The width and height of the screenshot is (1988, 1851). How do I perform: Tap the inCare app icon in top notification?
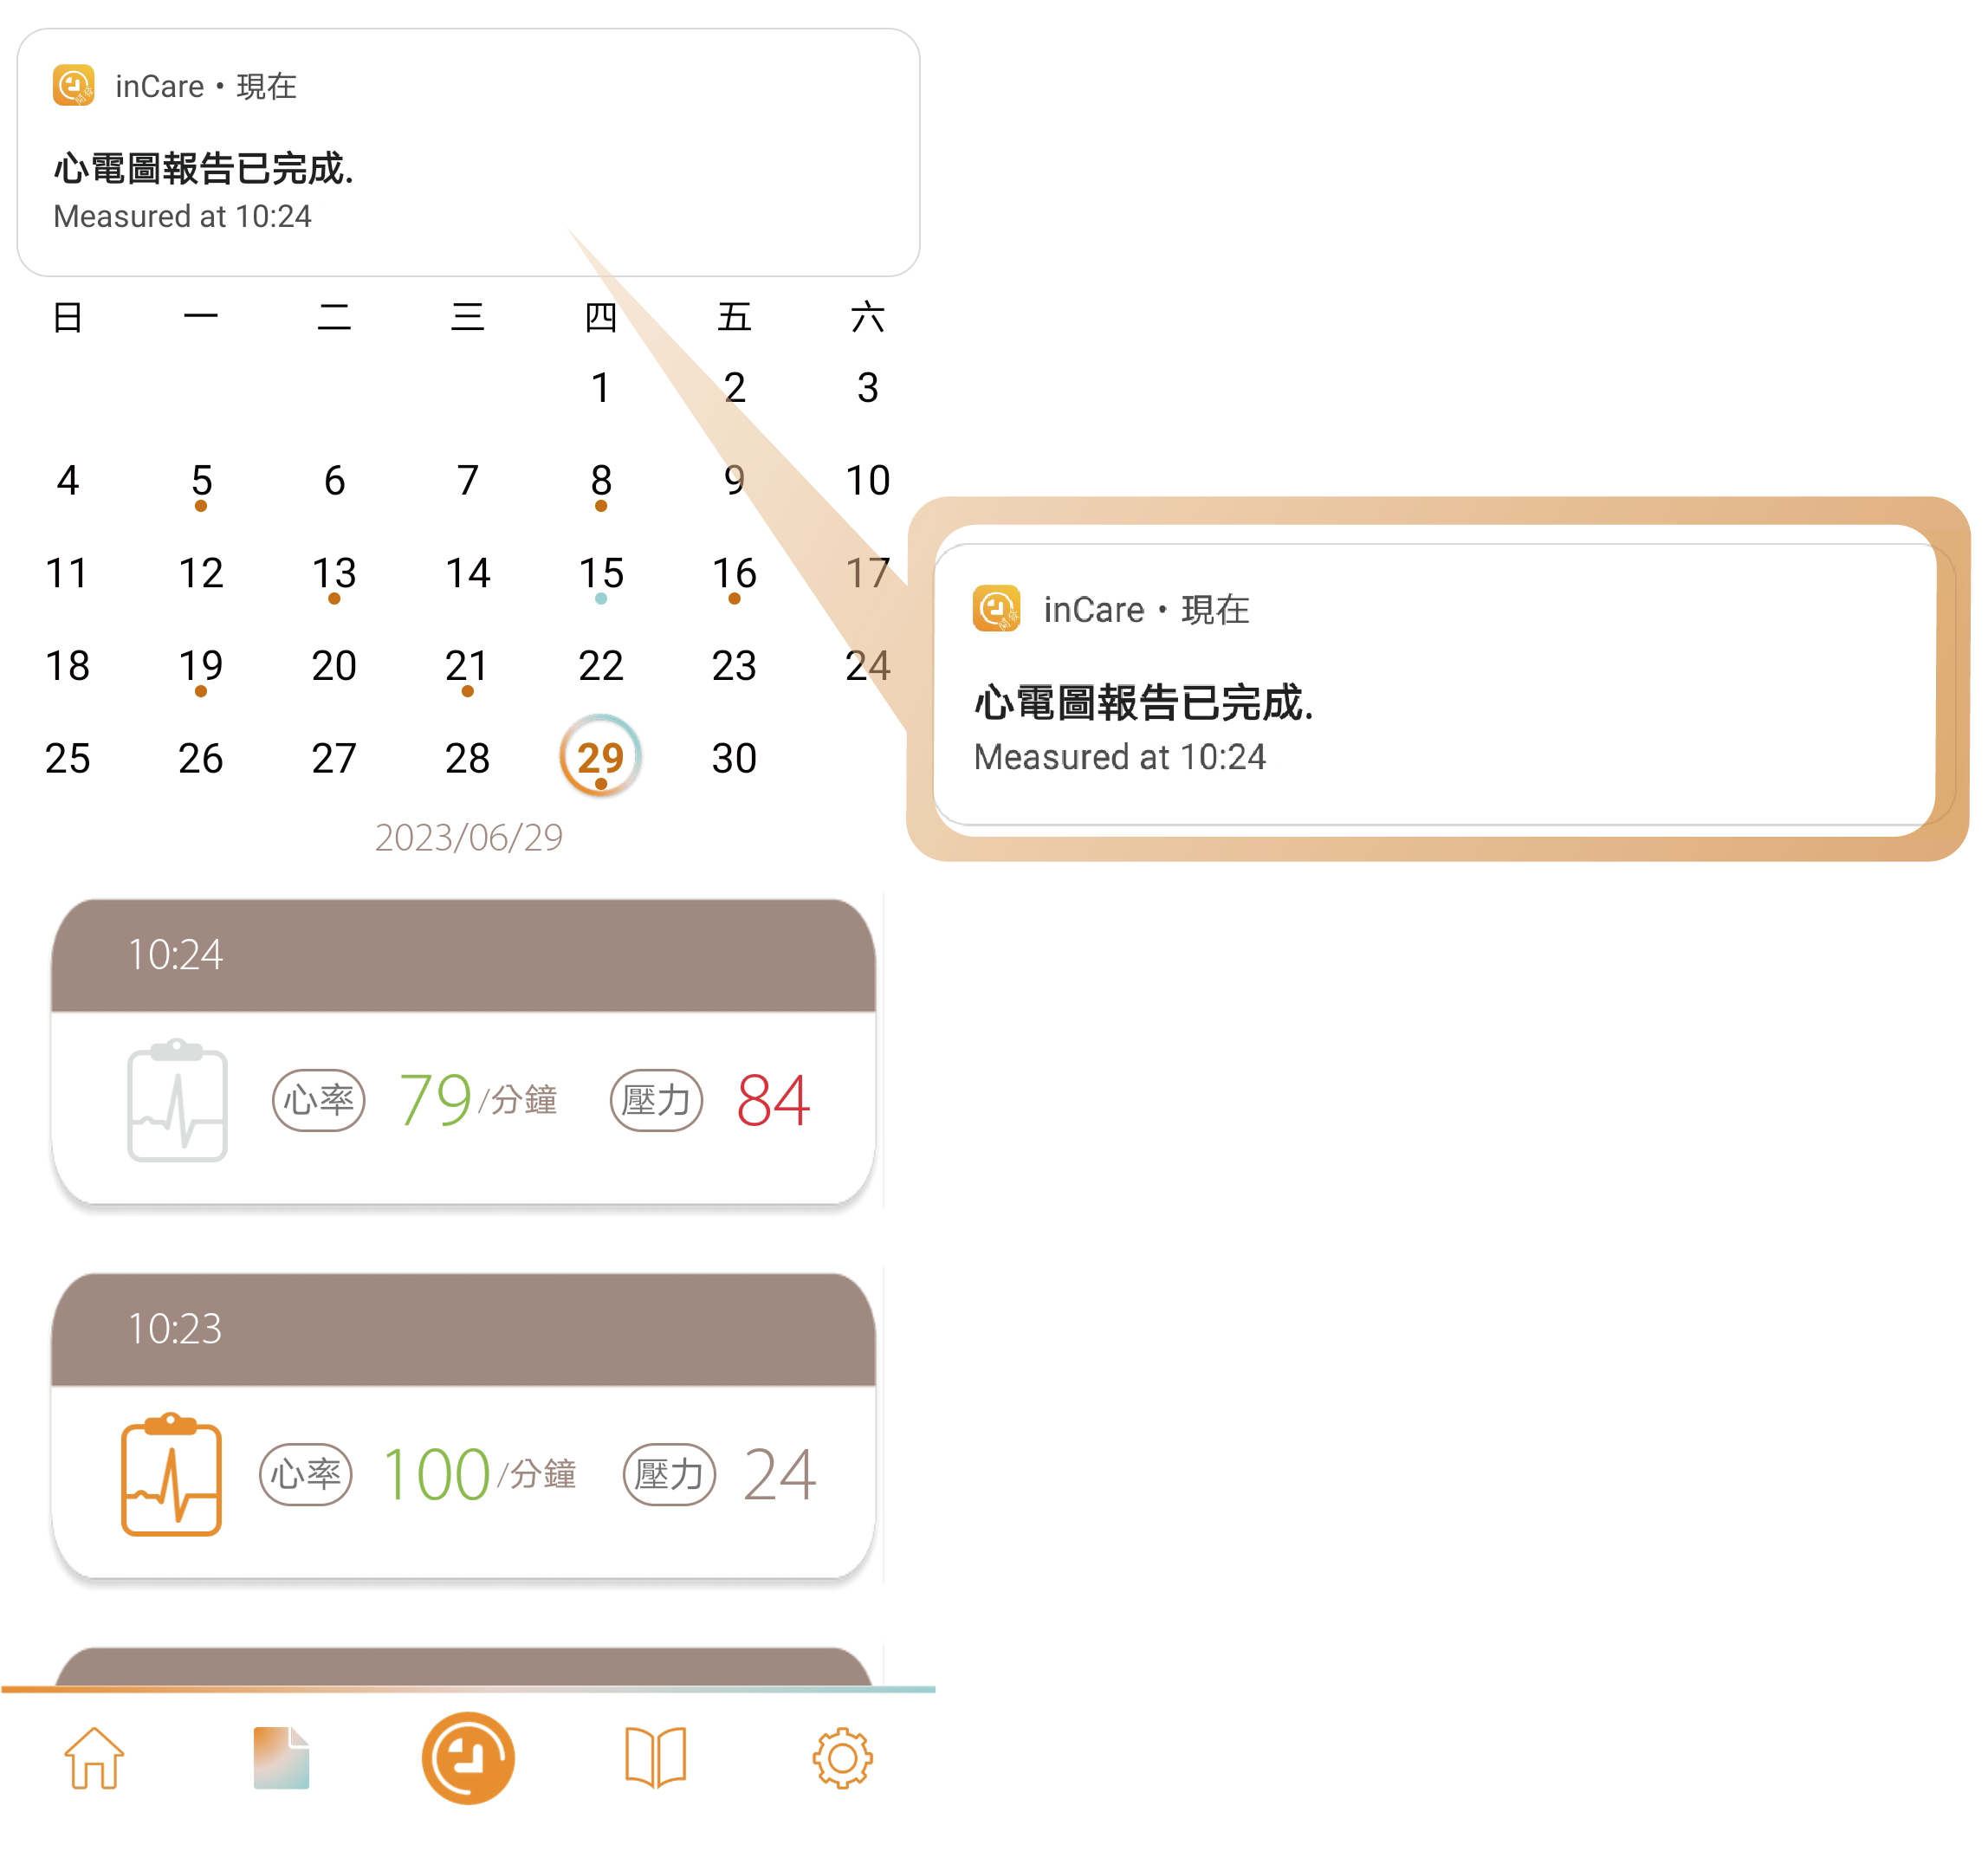[74, 86]
